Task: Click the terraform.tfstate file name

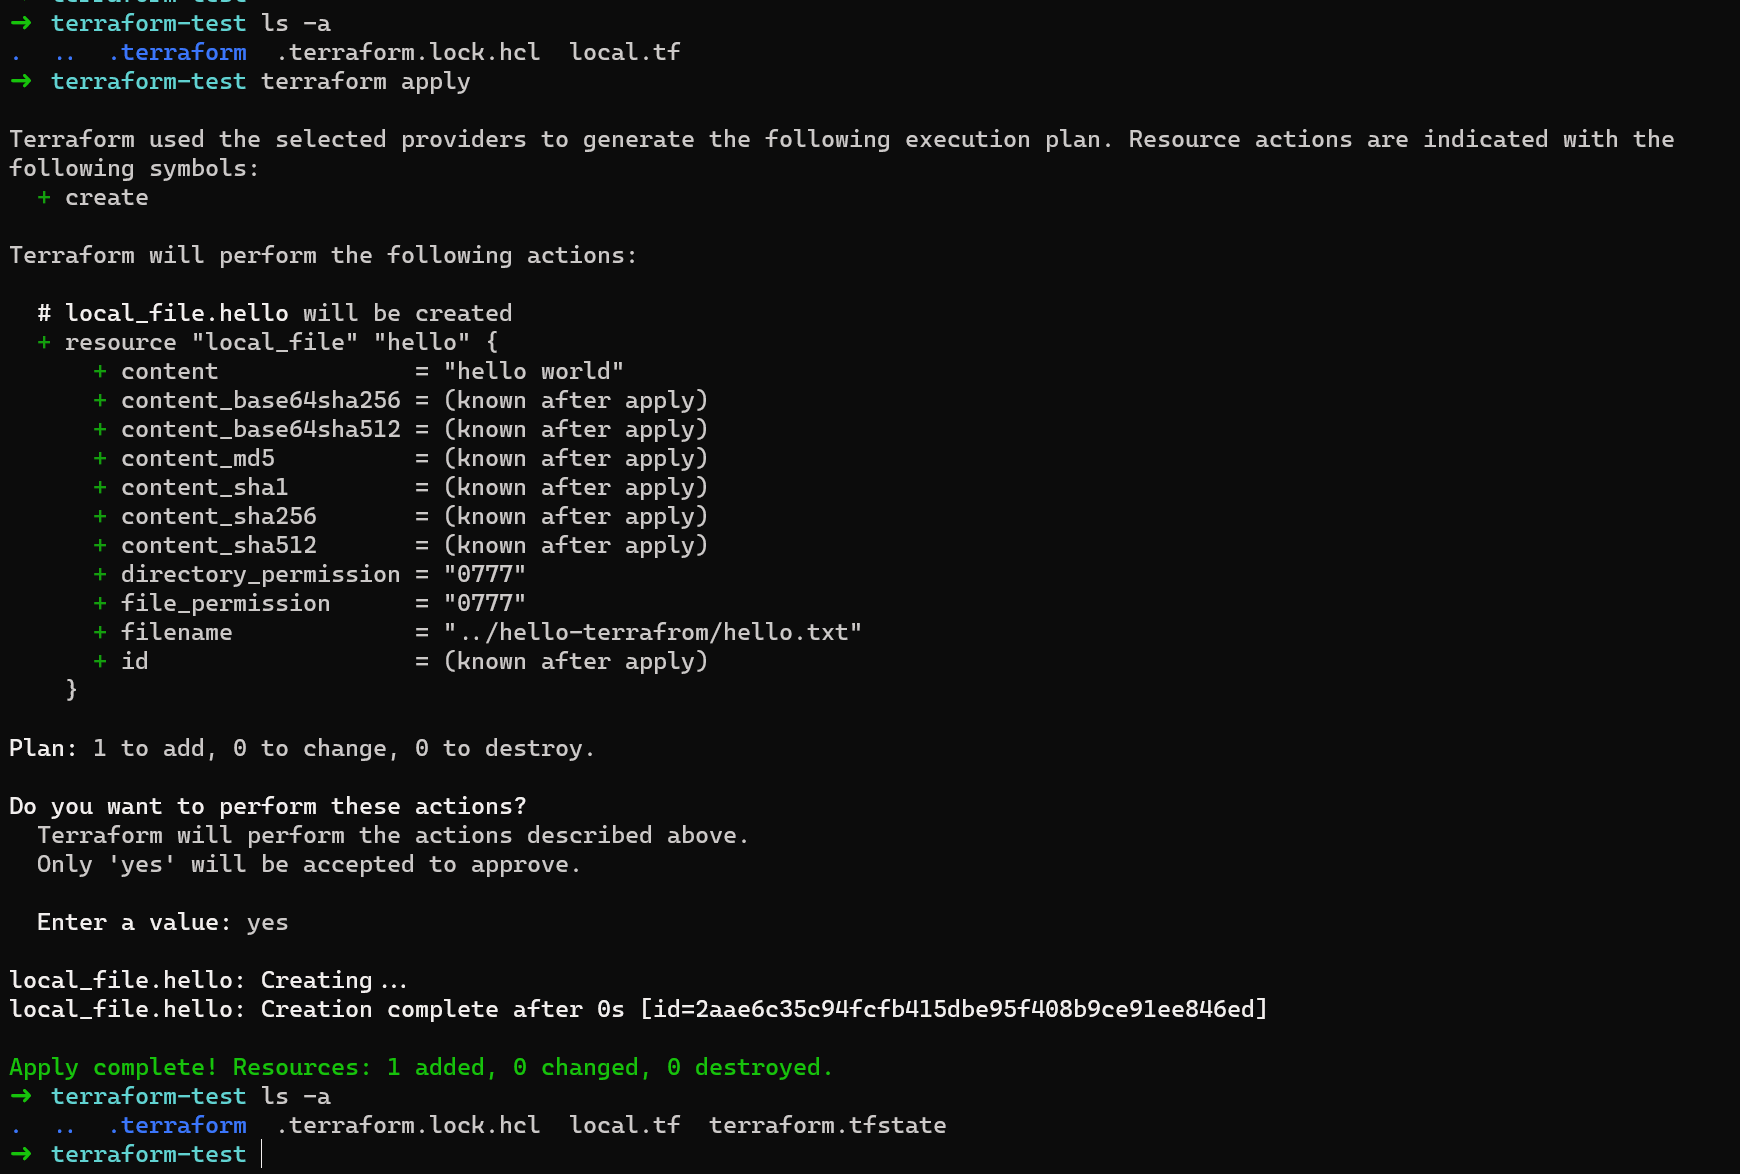Action: coord(827,1125)
